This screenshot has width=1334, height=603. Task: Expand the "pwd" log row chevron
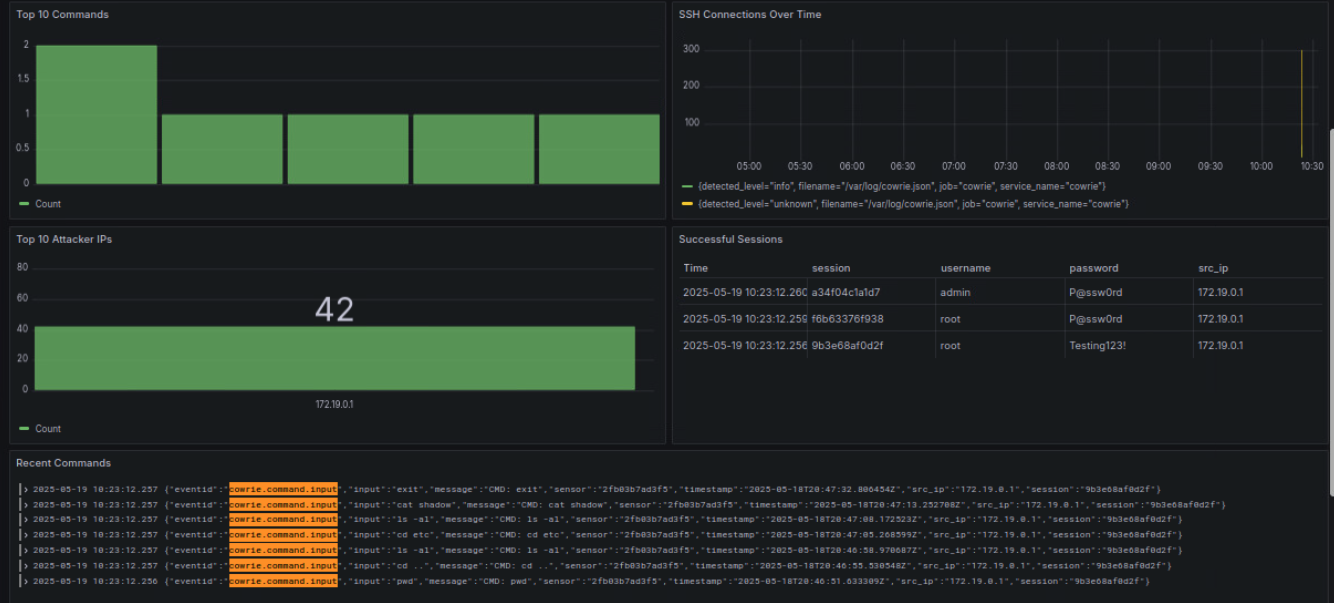26,581
